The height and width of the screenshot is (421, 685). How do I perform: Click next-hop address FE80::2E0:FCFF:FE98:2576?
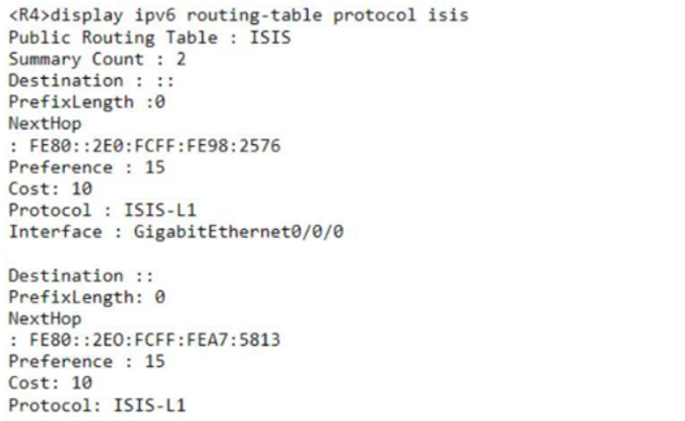(x=155, y=145)
